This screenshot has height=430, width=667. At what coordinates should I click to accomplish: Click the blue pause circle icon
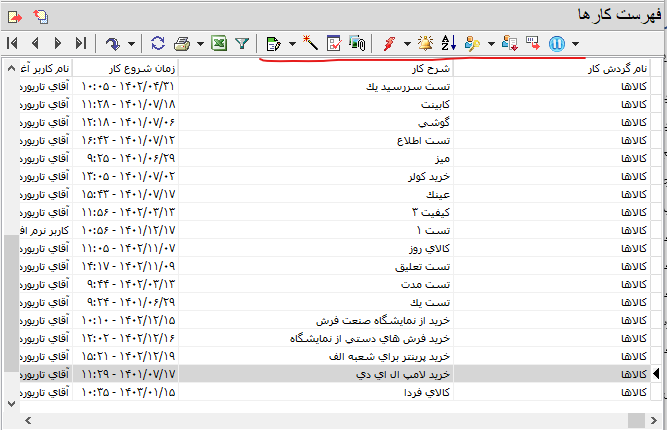coord(557,43)
